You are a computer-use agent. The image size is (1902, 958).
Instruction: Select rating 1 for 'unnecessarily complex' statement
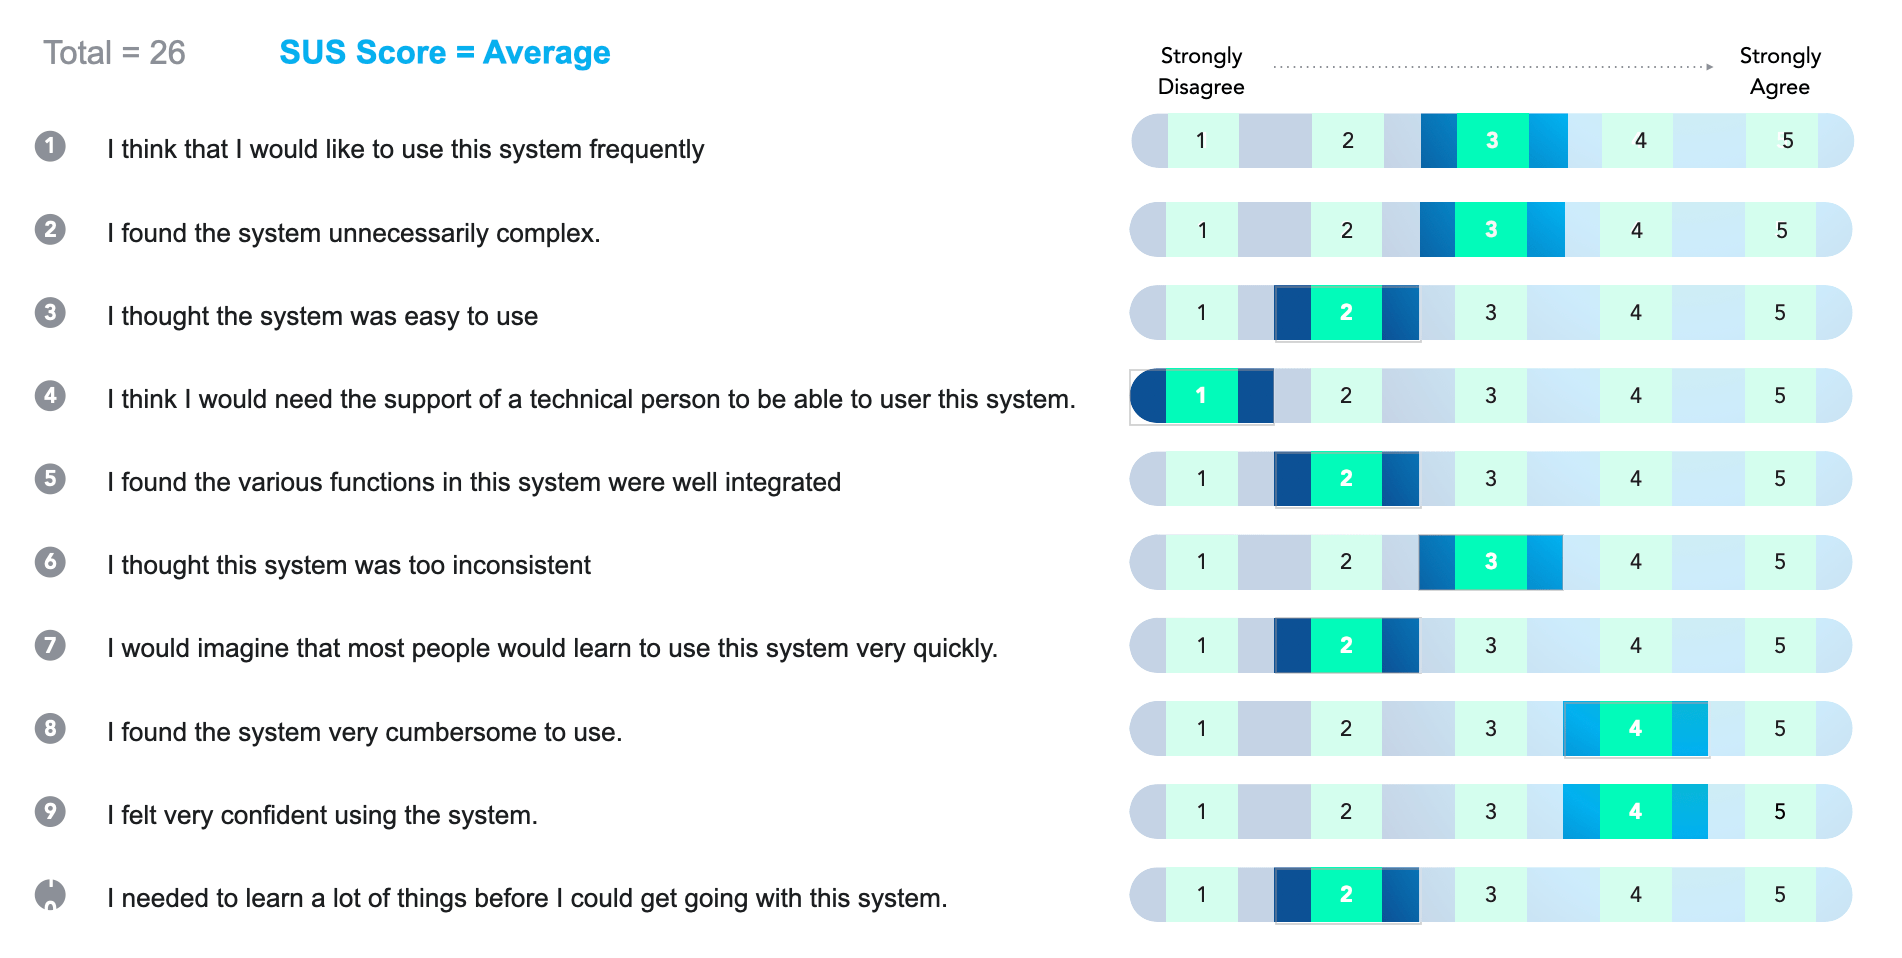pyautogui.click(x=1202, y=230)
